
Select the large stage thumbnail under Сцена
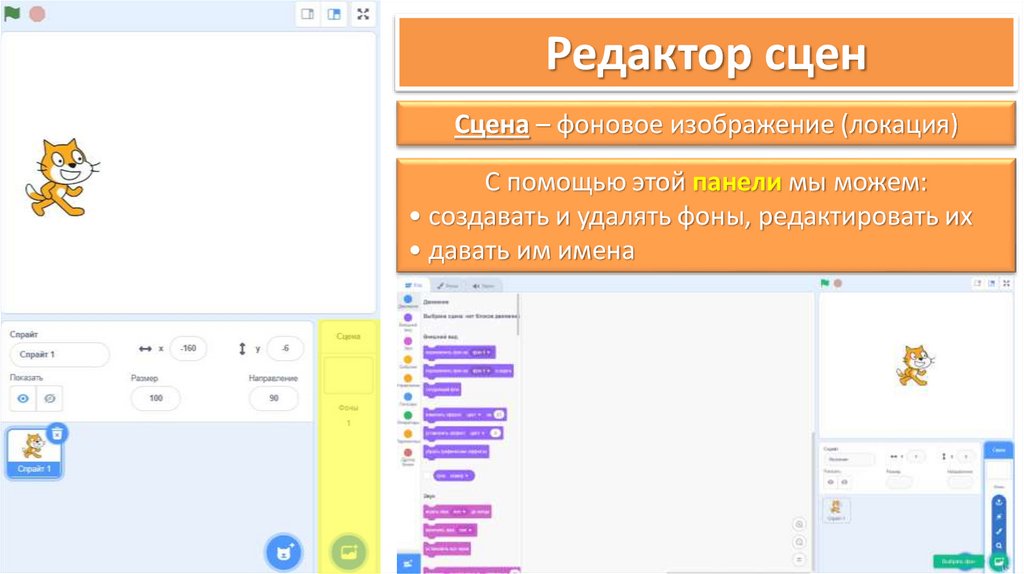pyautogui.click(x=348, y=375)
